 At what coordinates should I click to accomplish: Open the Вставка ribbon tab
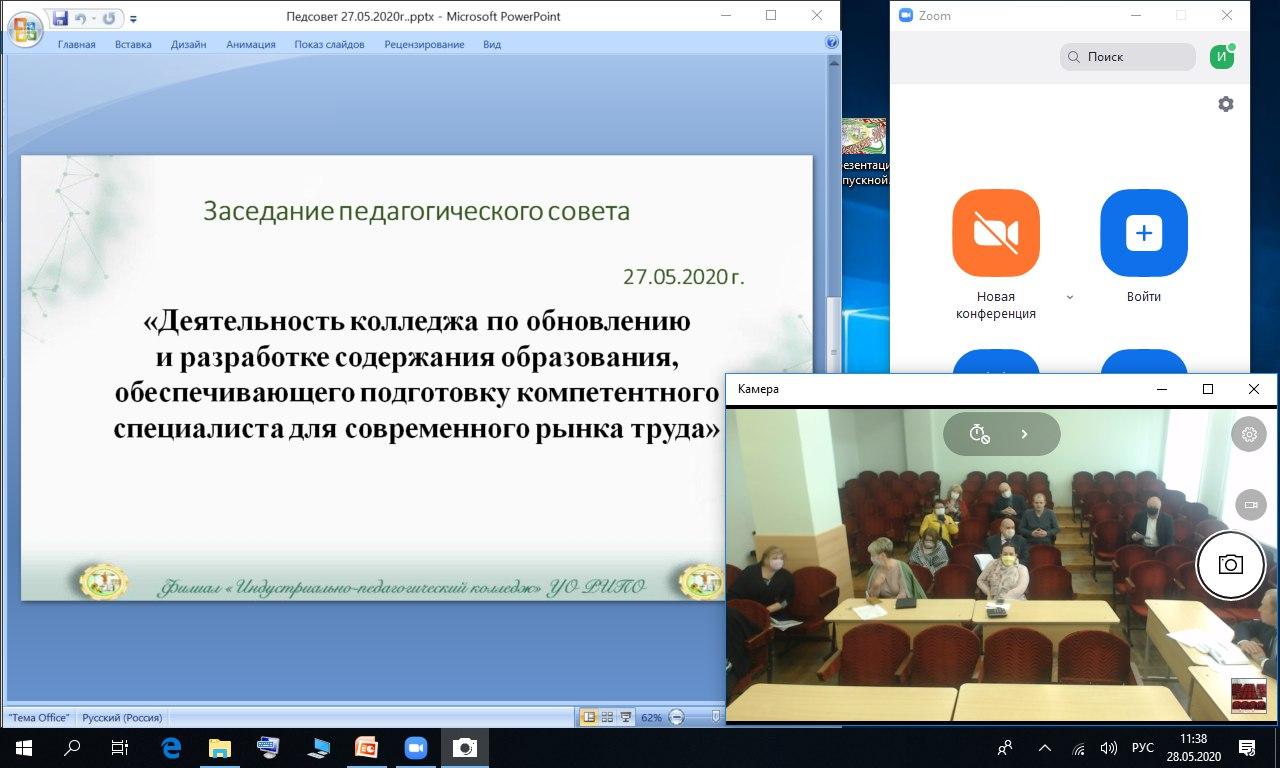(133, 44)
